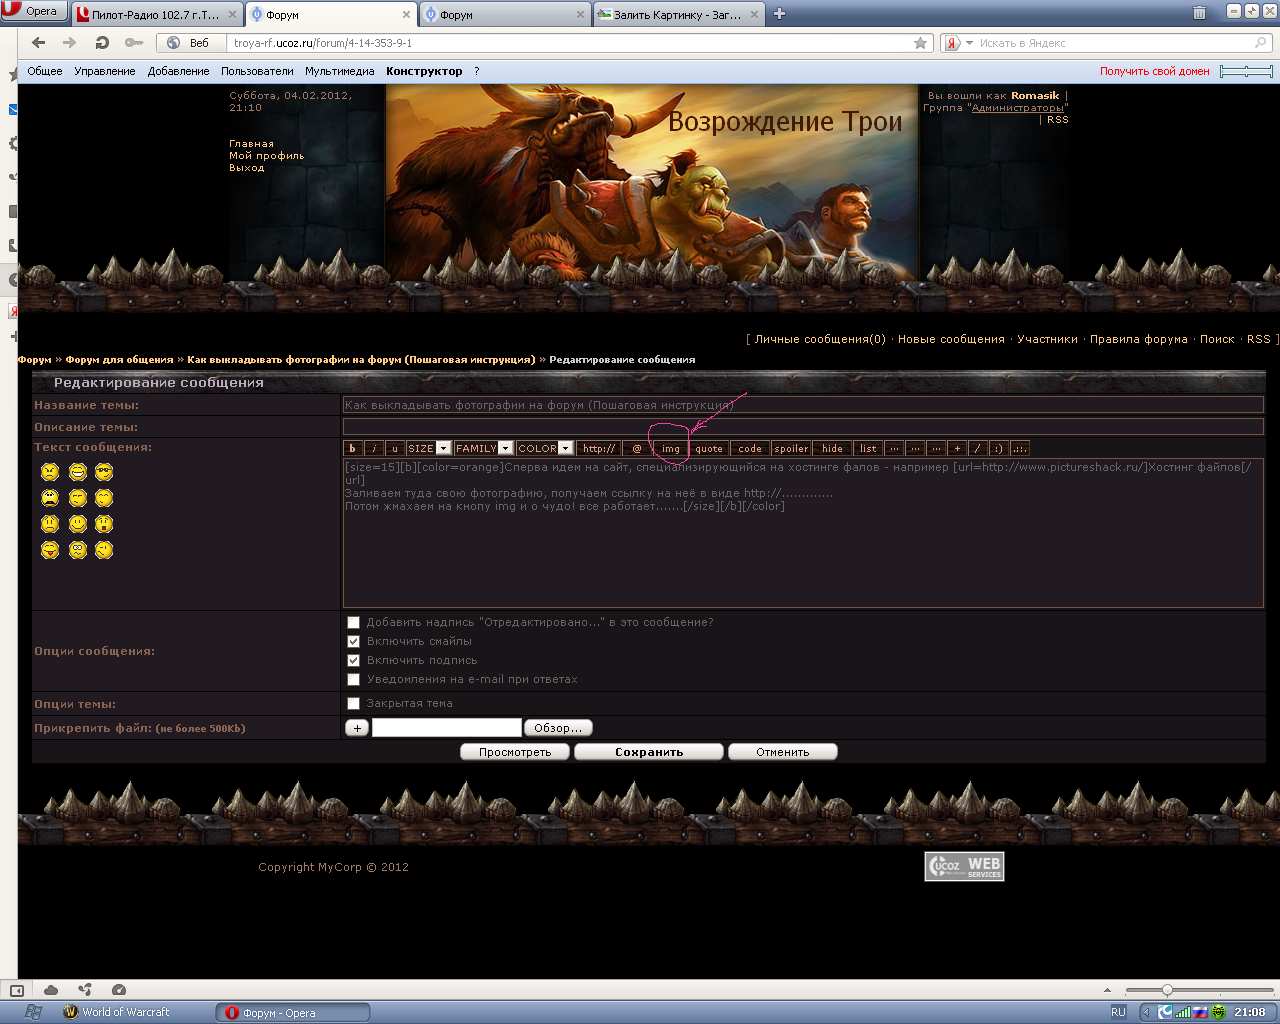Click the Opera Turbo speedometer icon in status bar
This screenshot has width=1280, height=1024.
click(119, 990)
